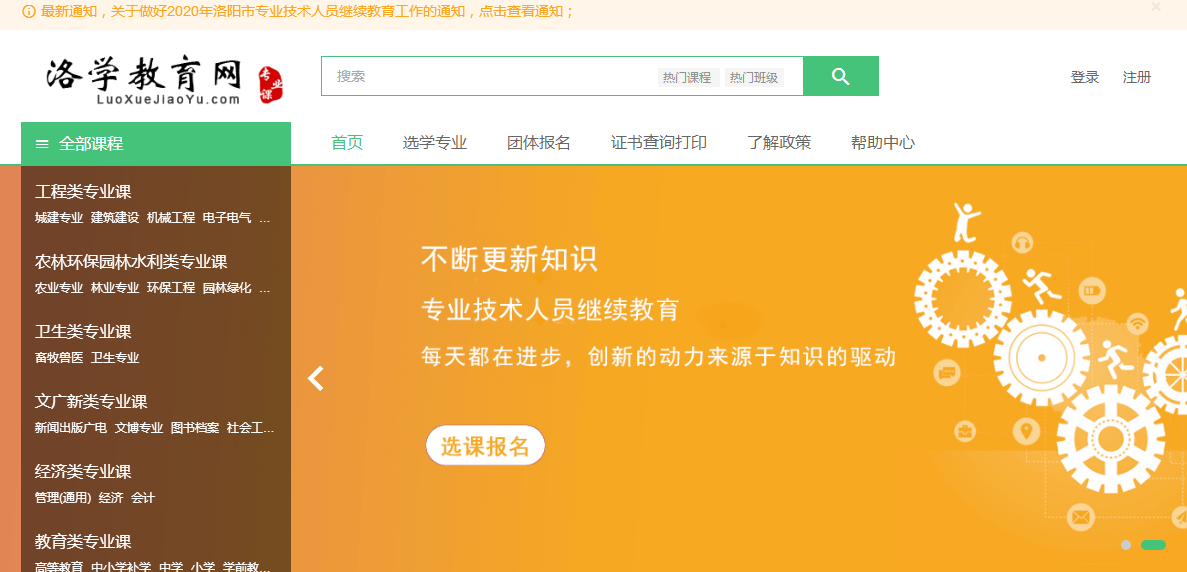Image resolution: width=1187 pixels, height=572 pixels.
Task: Open the 文广新类专业课 category
Action: [91, 402]
